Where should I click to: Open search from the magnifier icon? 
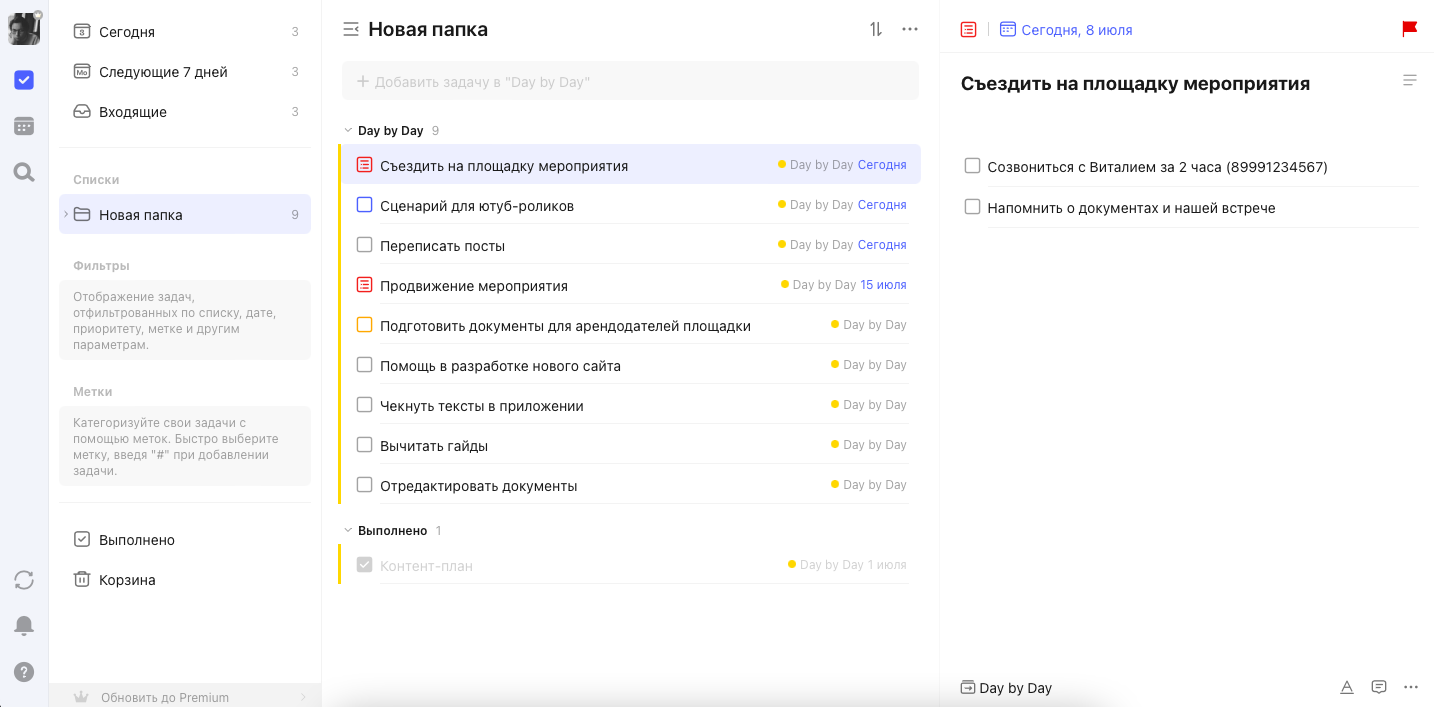pos(24,172)
